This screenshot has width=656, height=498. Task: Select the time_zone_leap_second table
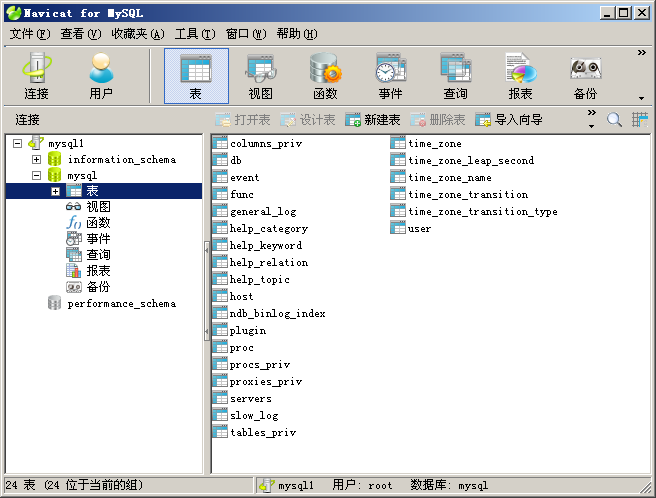pos(462,160)
